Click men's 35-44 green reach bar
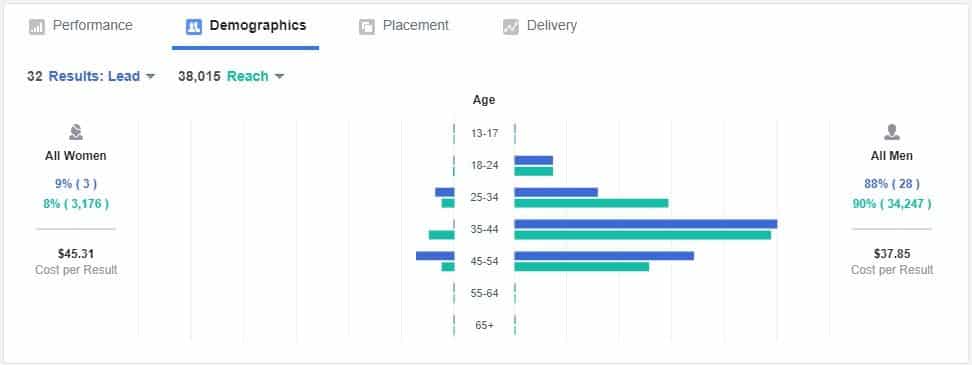Viewport: 972px width, 365px height. (643, 235)
